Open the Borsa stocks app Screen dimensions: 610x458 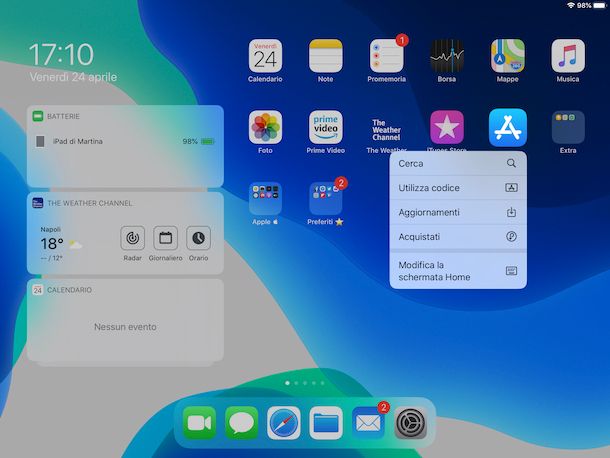click(x=447, y=56)
